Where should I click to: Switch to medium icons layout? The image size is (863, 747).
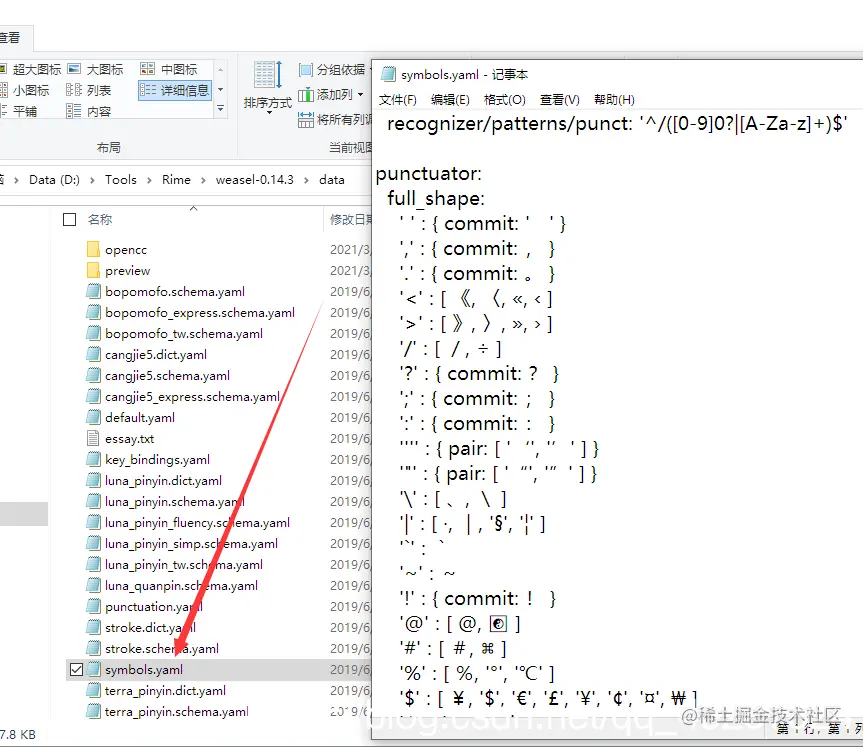click(x=169, y=69)
